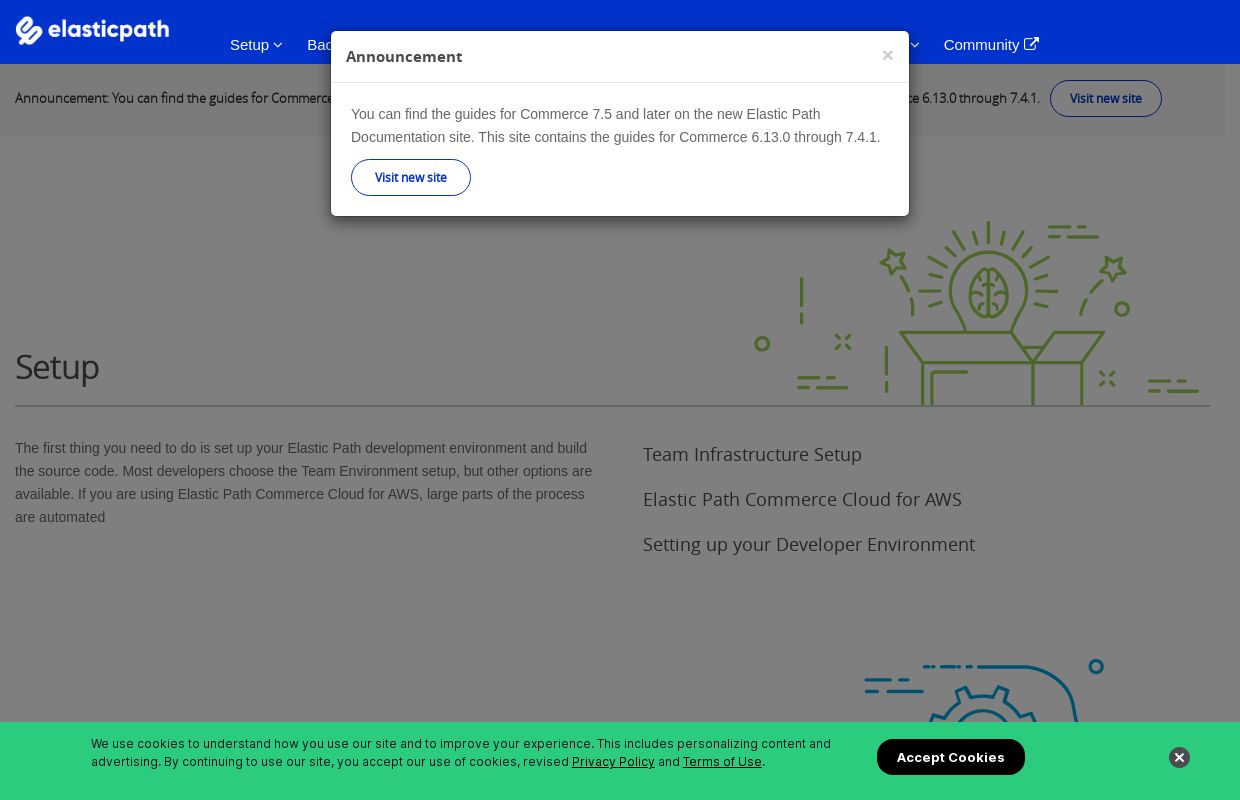This screenshot has height=800, width=1240.
Task: Dismiss the cookie bar with X icon
Action: click(1180, 758)
